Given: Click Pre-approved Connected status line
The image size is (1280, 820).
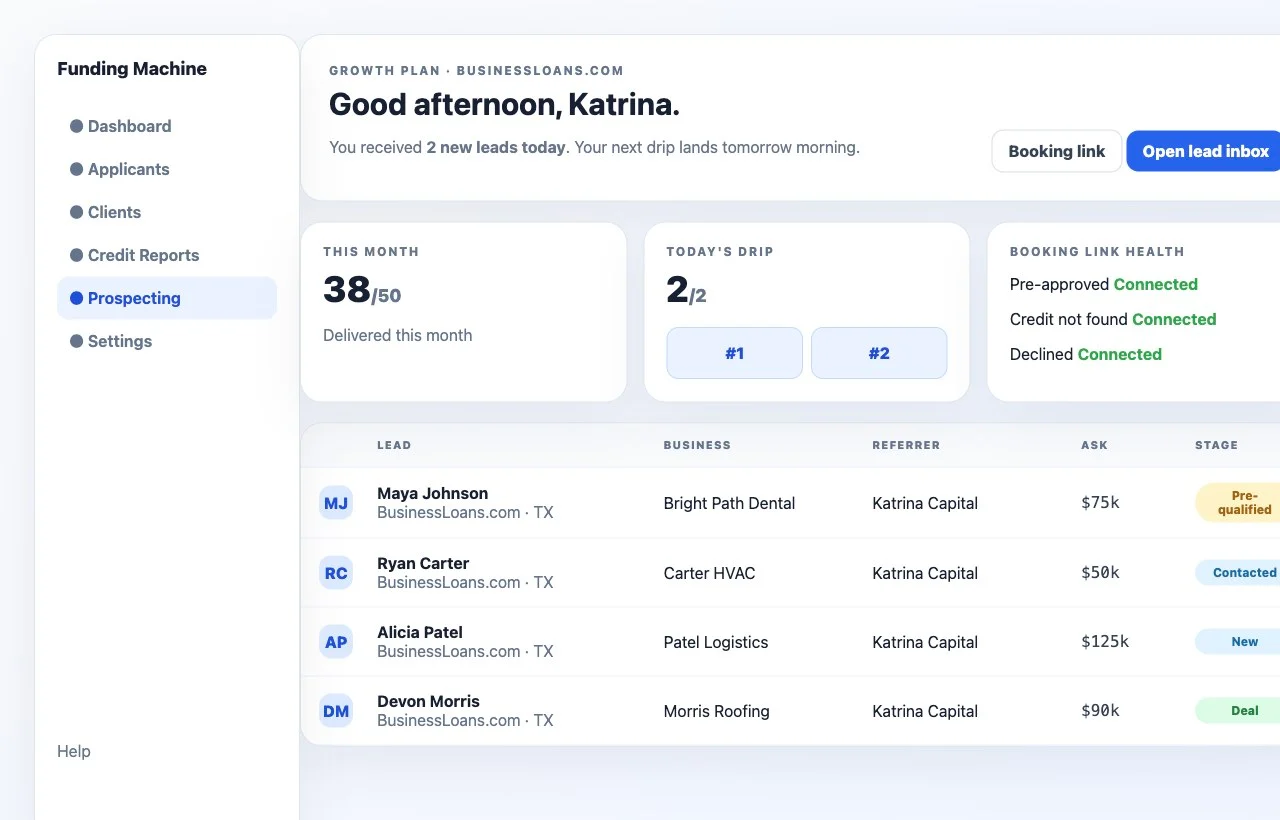Looking at the screenshot, I should click(x=1104, y=284).
